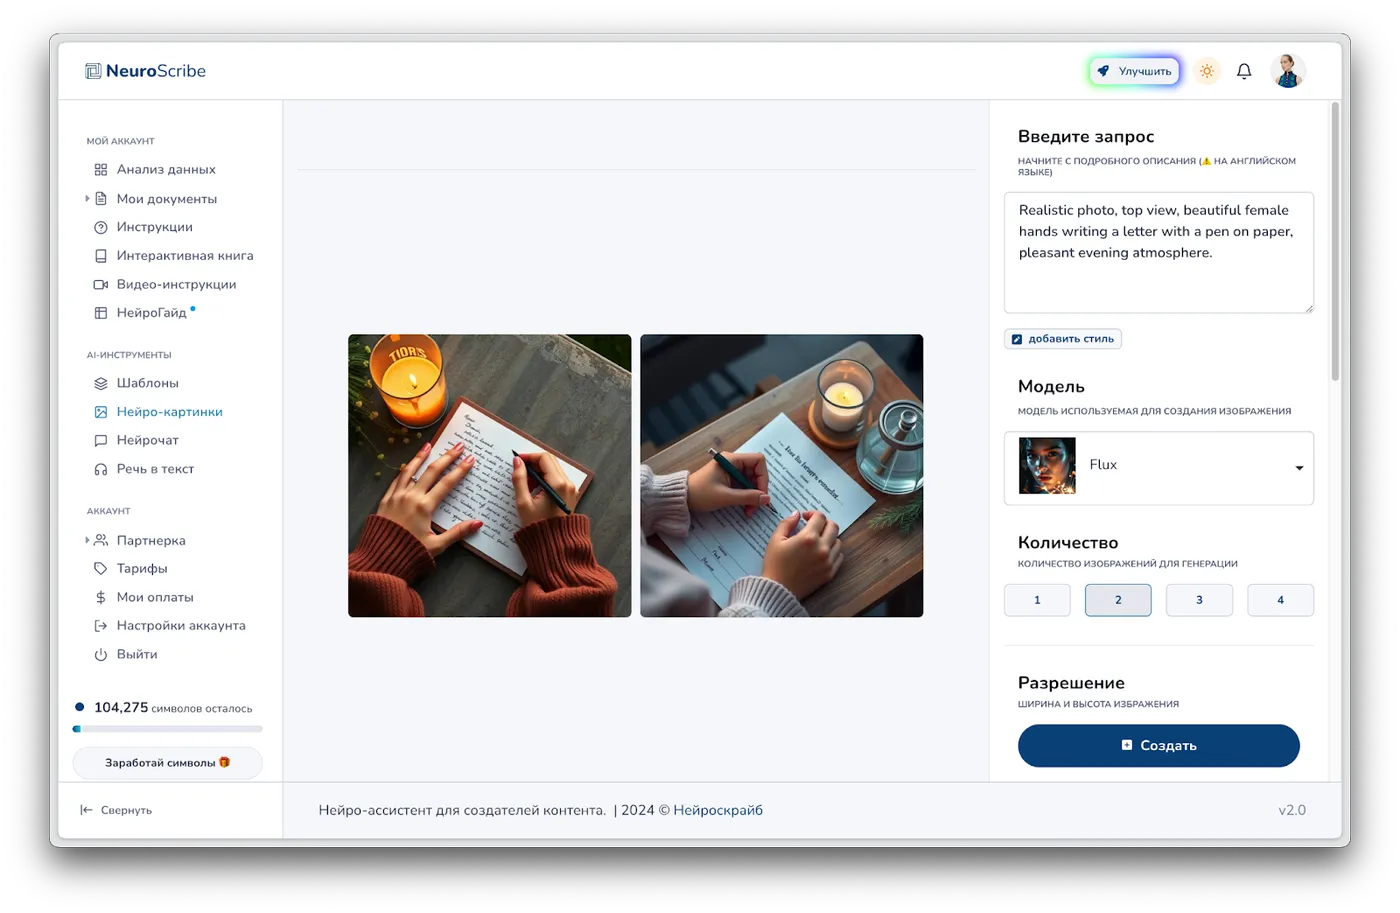Image resolution: width=1400 pixels, height=913 pixels.
Task: Click the НейроГайд table icon
Action: 101,313
